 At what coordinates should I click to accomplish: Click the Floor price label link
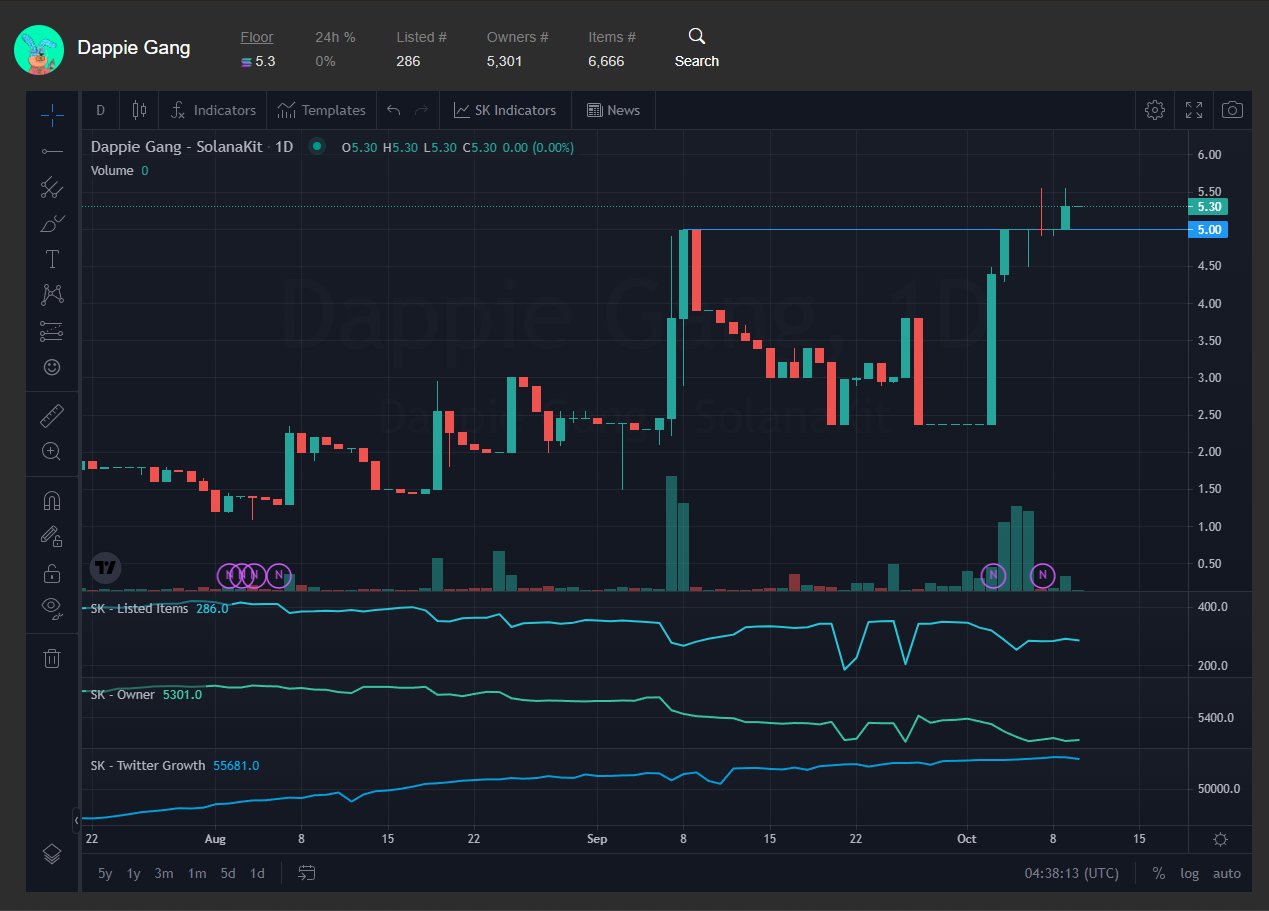point(257,37)
